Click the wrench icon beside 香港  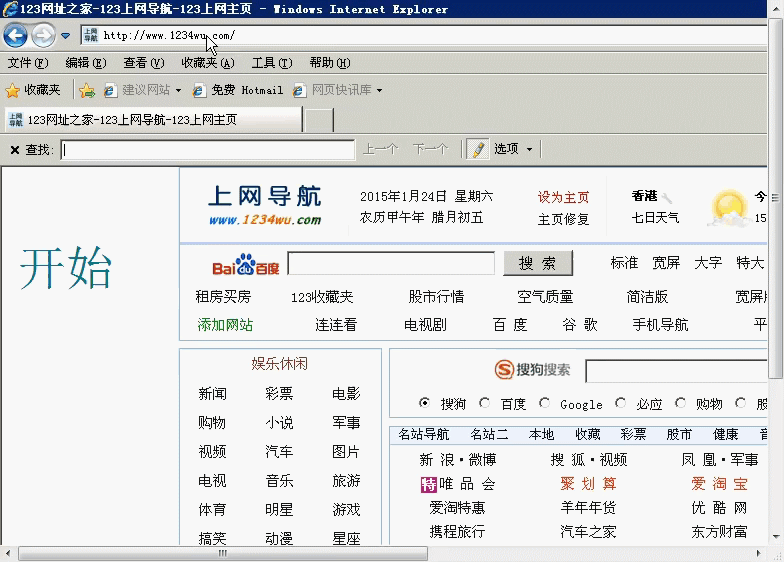(x=666, y=198)
